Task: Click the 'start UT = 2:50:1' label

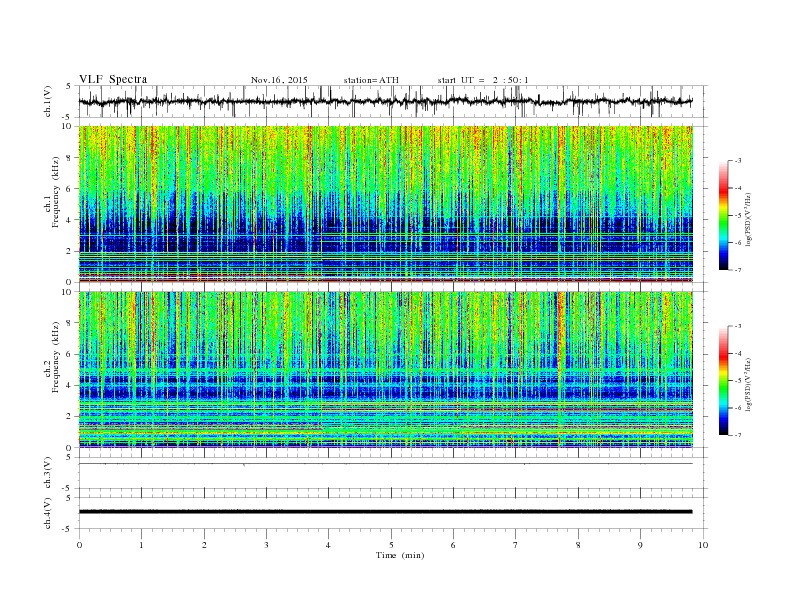Action: point(483,80)
